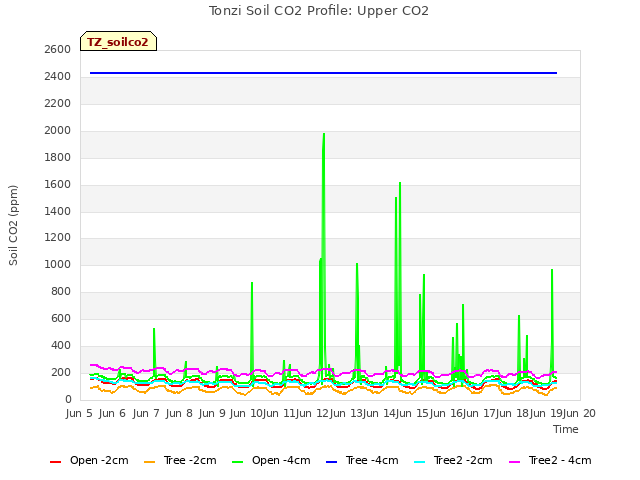Click the Soil CO2 (ppm) axis label
The image size is (640, 480).
coord(13,225)
